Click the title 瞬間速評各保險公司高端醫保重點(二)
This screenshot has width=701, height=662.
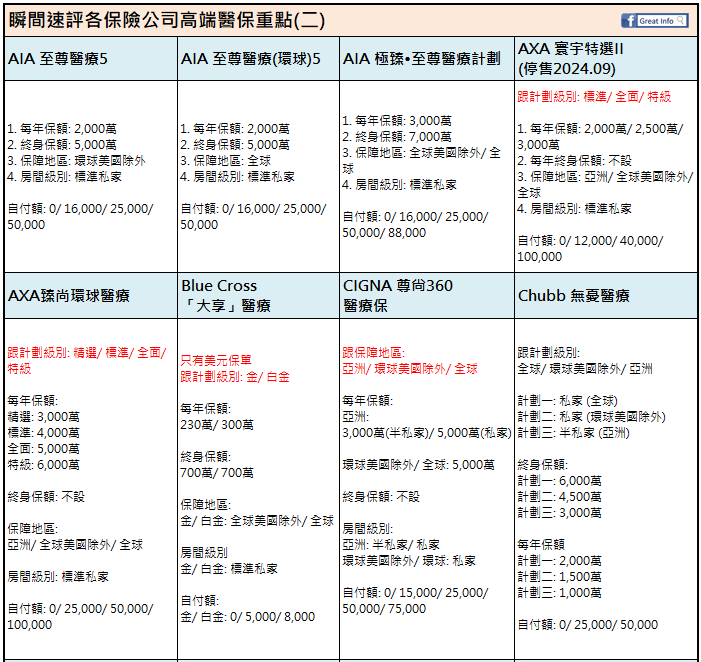point(166,20)
